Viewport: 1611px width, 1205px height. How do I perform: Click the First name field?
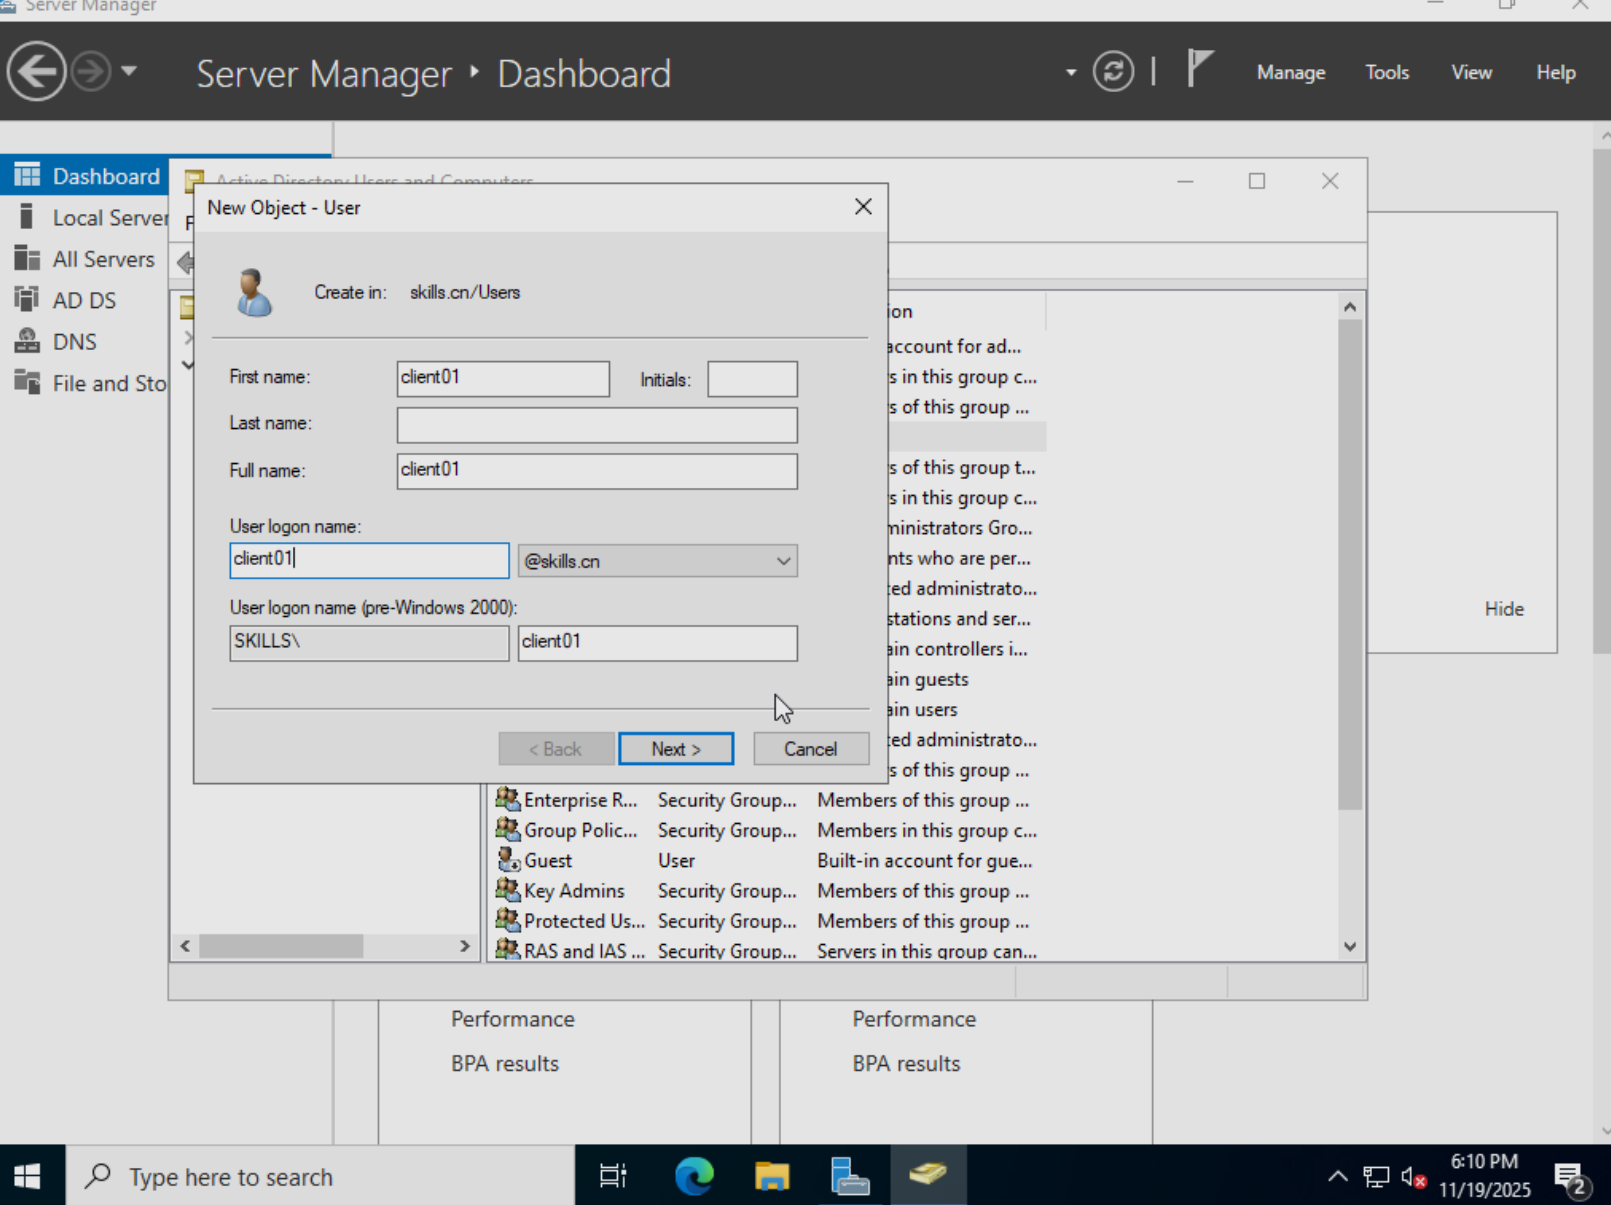coord(503,379)
